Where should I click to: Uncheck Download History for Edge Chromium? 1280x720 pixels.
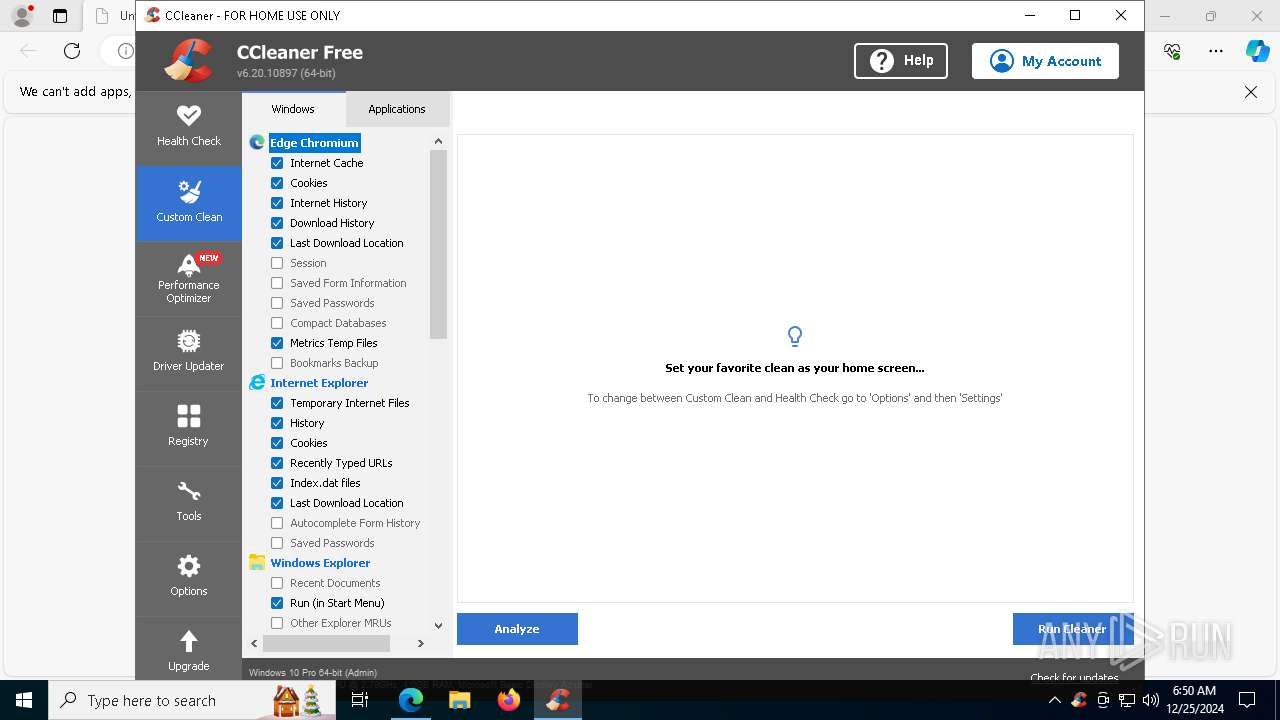277,223
